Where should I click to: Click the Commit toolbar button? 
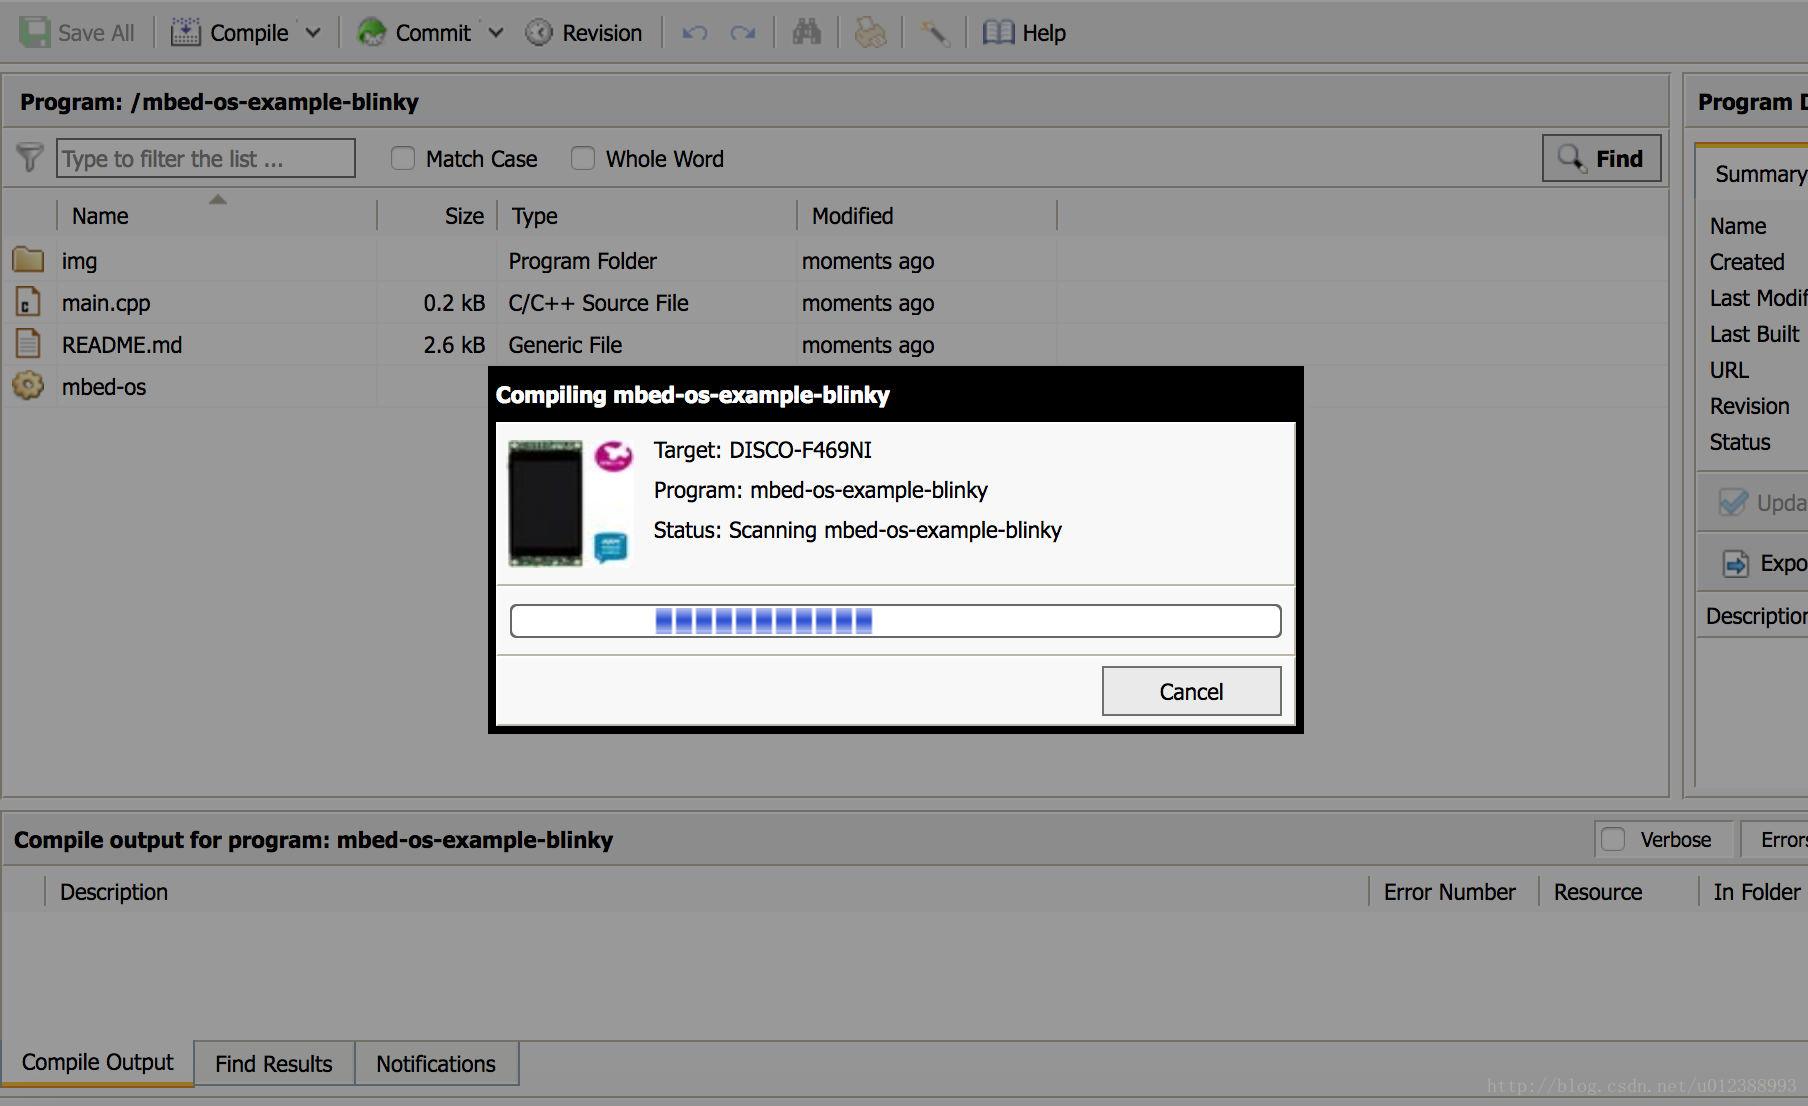pos(414,33)
